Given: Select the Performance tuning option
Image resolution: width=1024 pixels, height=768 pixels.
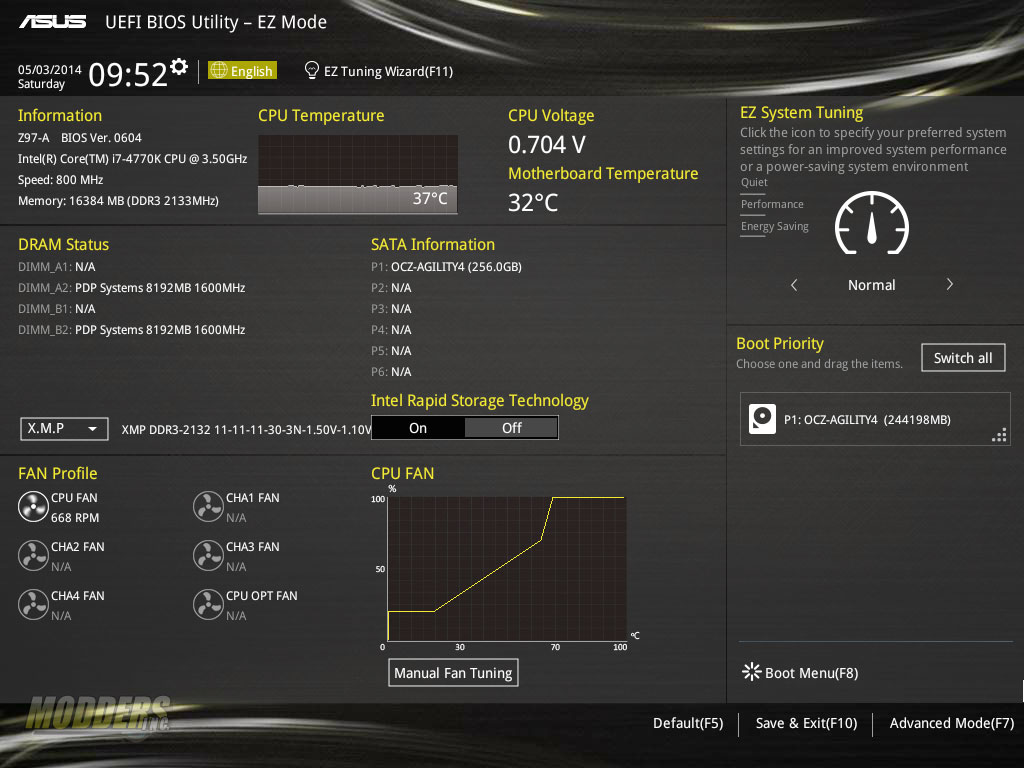Looking at the screenshot, I should pyautogui.click(x=772, y=204).
